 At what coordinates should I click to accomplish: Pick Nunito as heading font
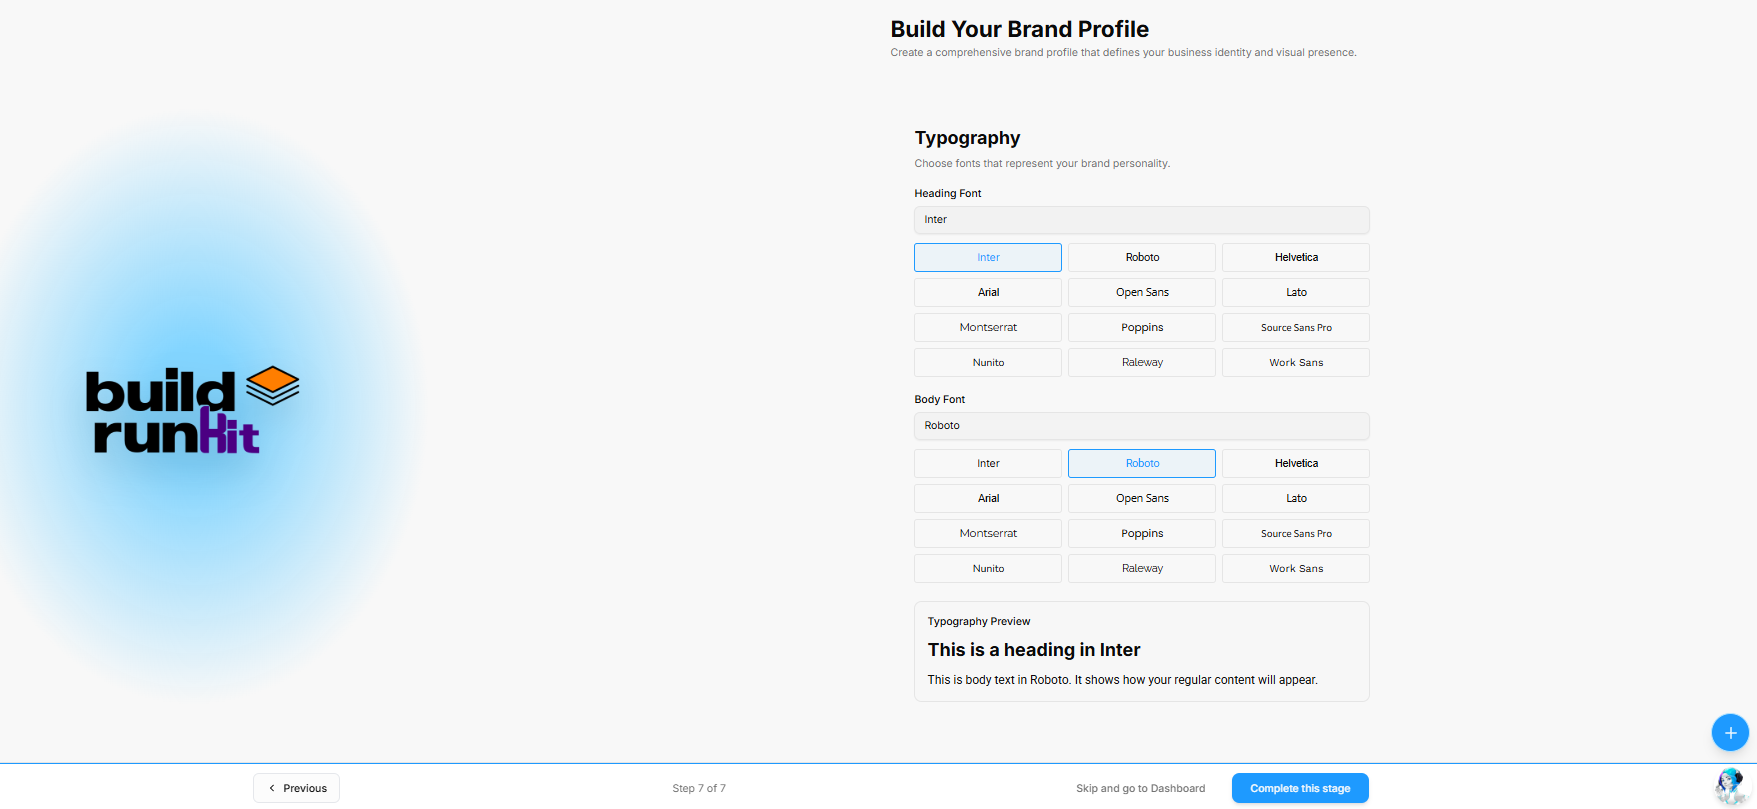pos(988,362)
